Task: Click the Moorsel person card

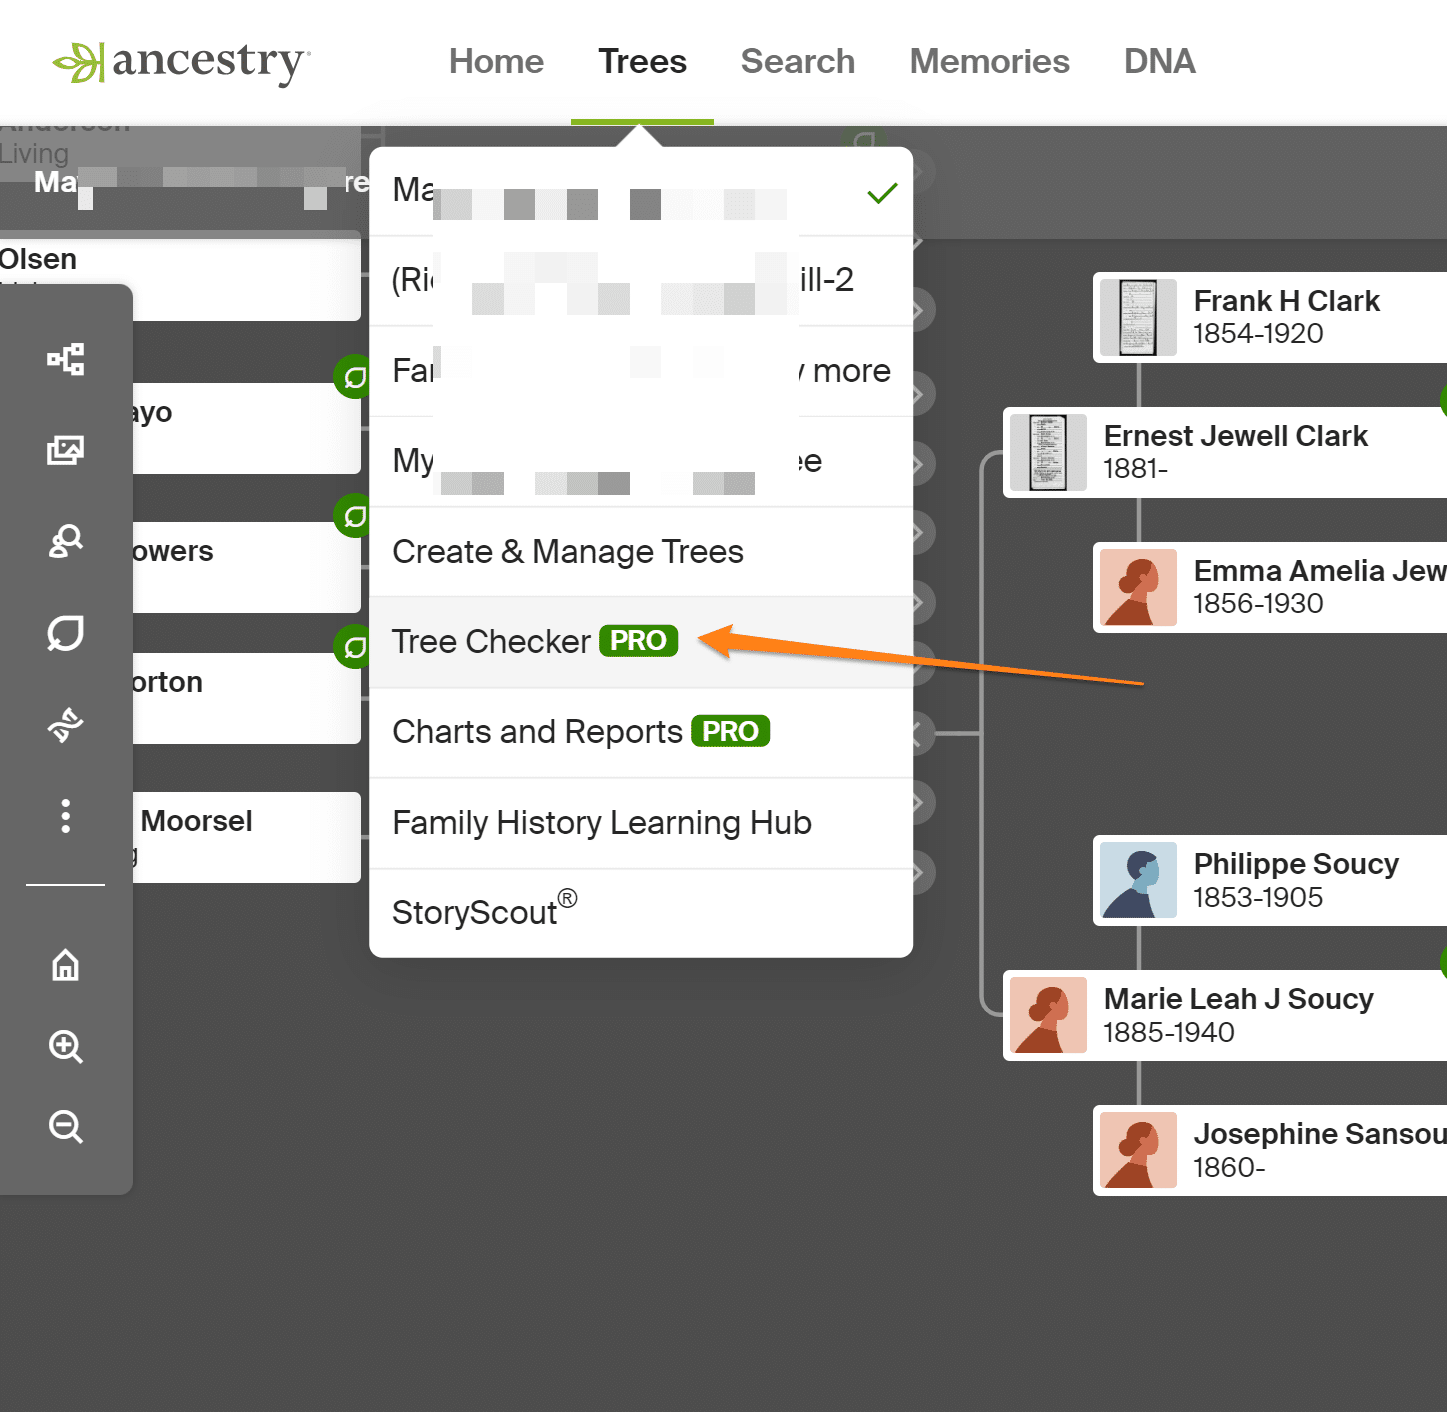Action: pyautogui.click(x=247, y=837)
